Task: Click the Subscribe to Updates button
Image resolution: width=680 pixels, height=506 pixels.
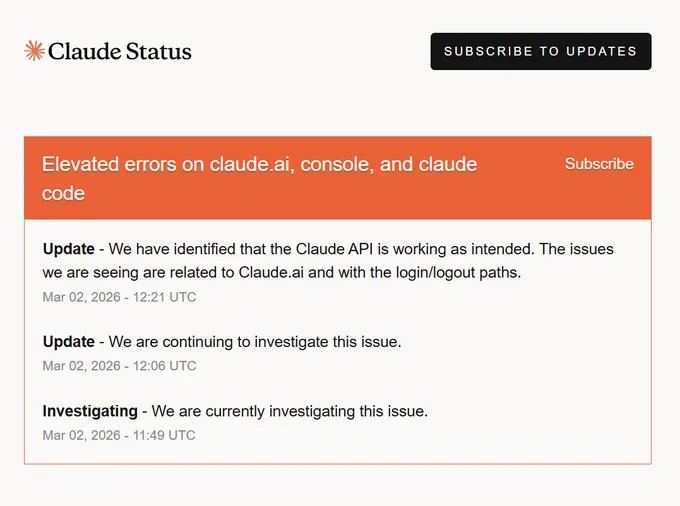Action: pos(541,51)
